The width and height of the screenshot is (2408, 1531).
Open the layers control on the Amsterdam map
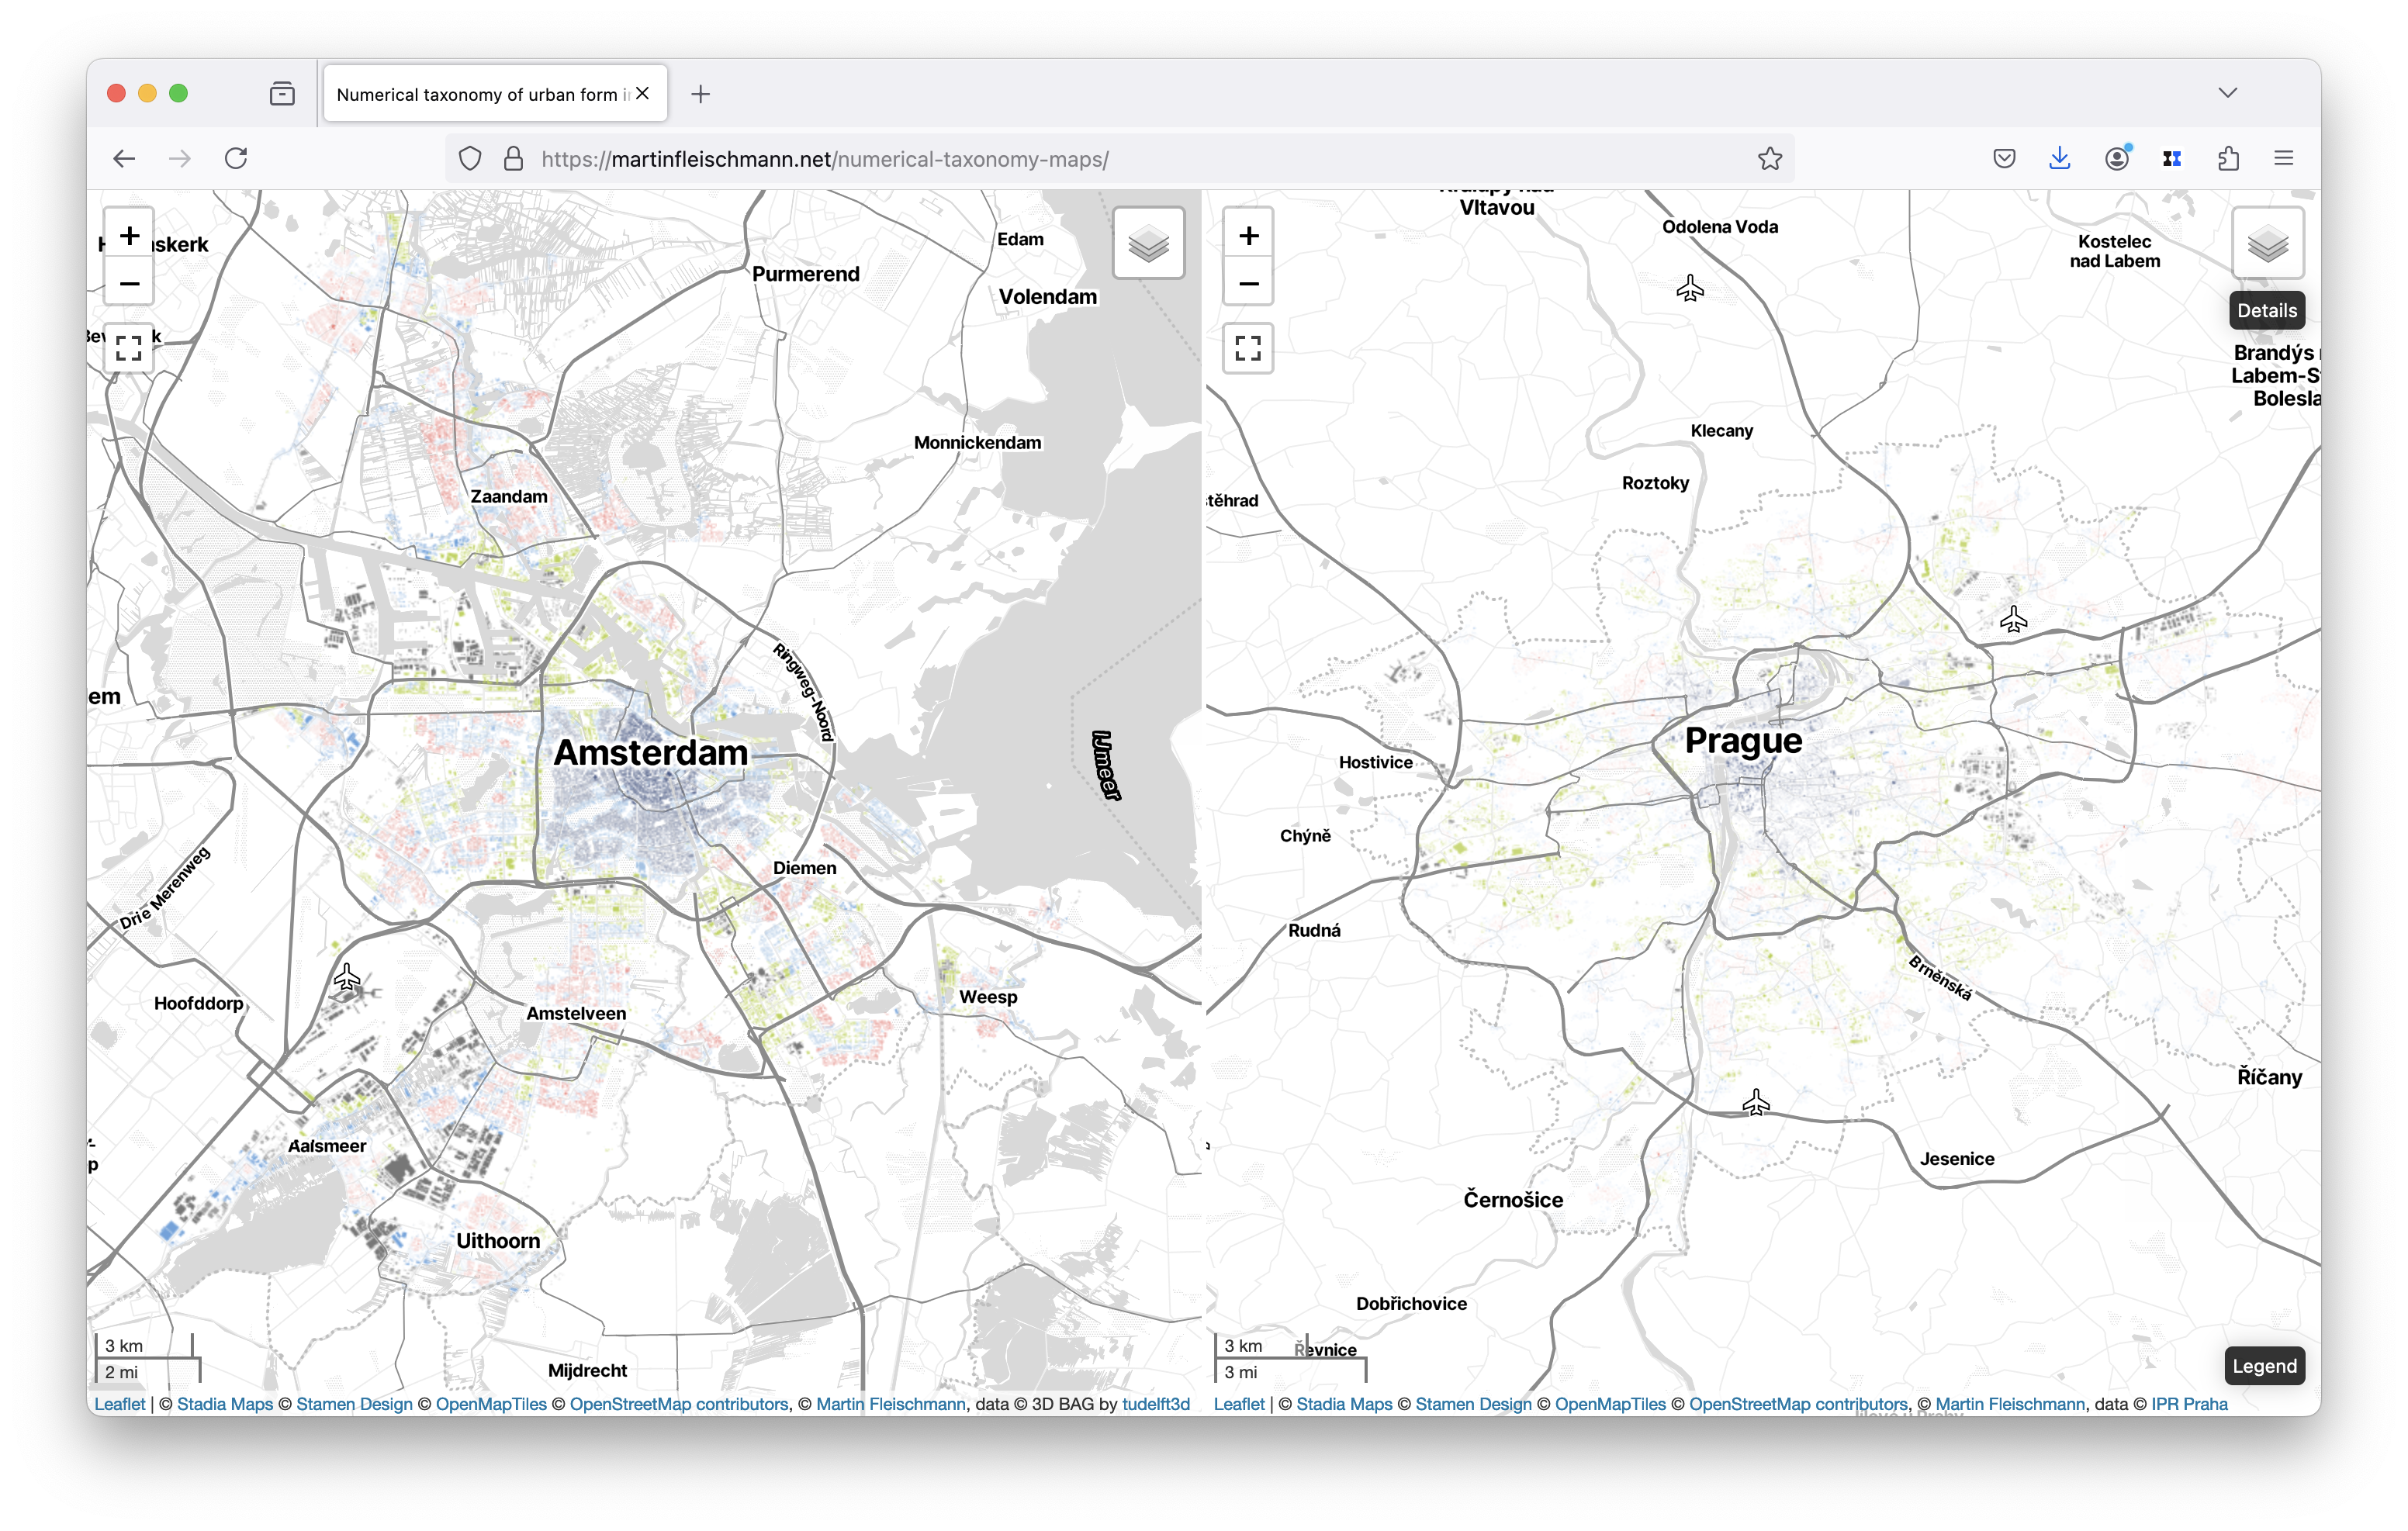pos(1148,243)
